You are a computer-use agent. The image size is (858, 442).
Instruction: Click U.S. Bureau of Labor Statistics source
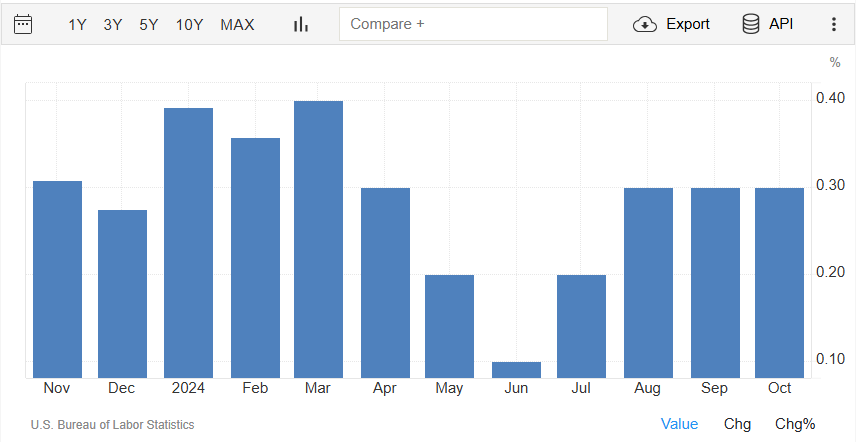112,424
